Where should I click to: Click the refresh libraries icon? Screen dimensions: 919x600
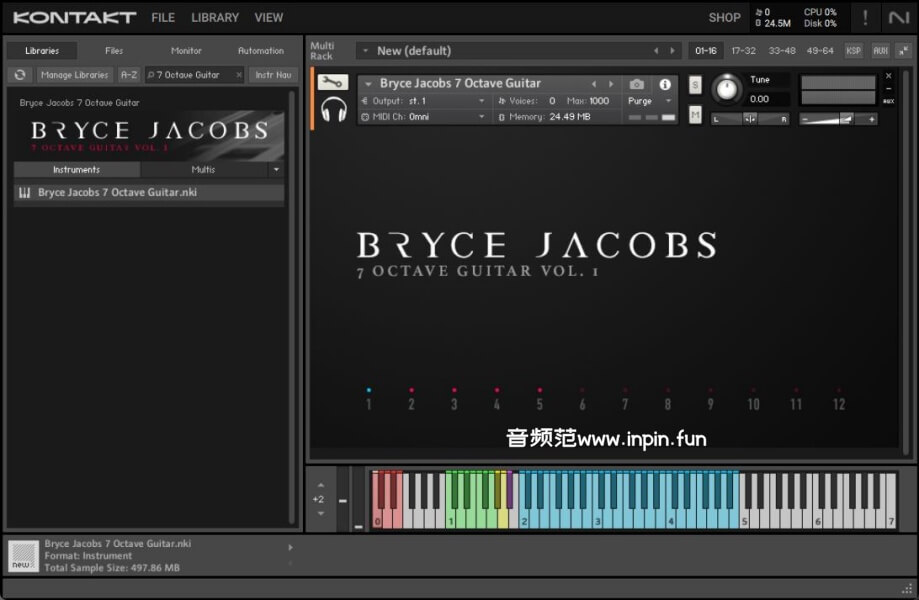click(20, 75)
